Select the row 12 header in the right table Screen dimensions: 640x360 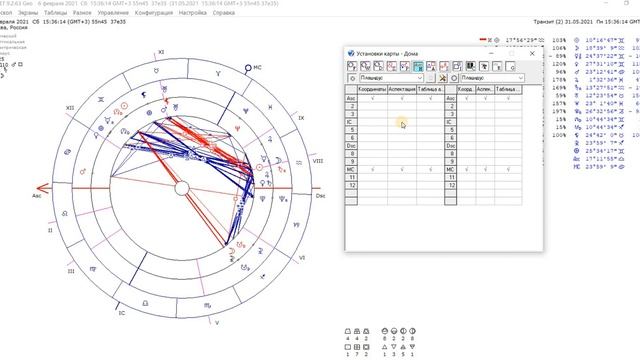(451, 185)
